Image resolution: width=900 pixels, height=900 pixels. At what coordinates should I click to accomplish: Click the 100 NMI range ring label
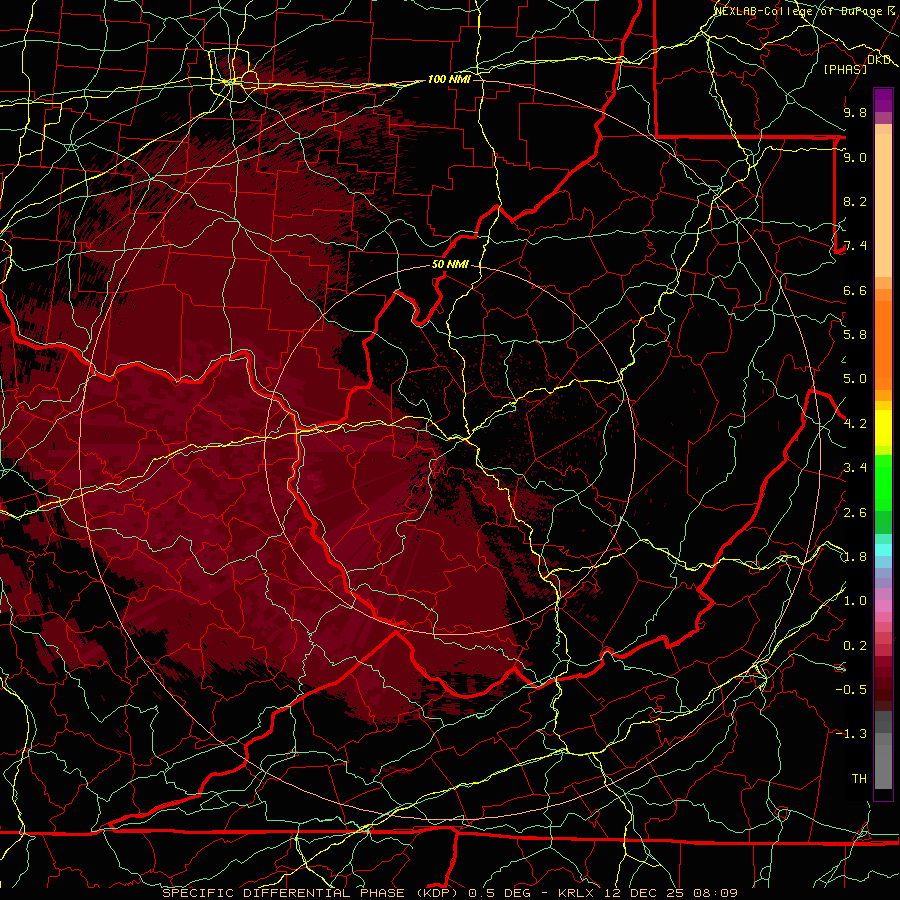[449, 79]
